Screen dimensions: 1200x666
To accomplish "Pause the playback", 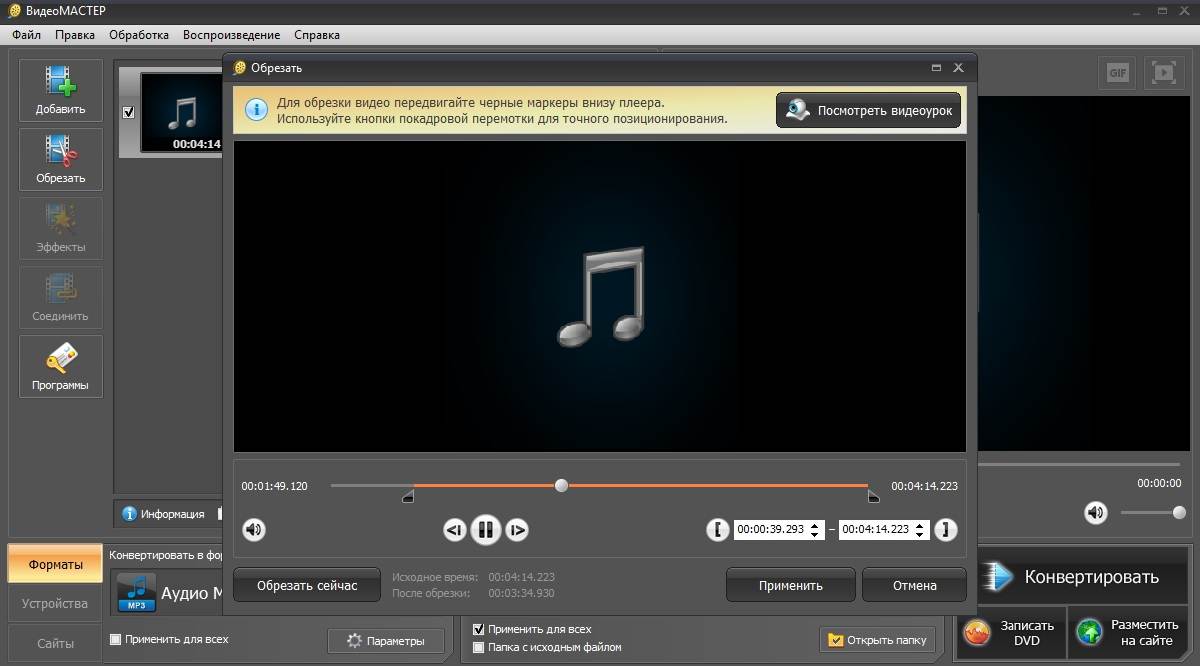I will coord(486,530).
